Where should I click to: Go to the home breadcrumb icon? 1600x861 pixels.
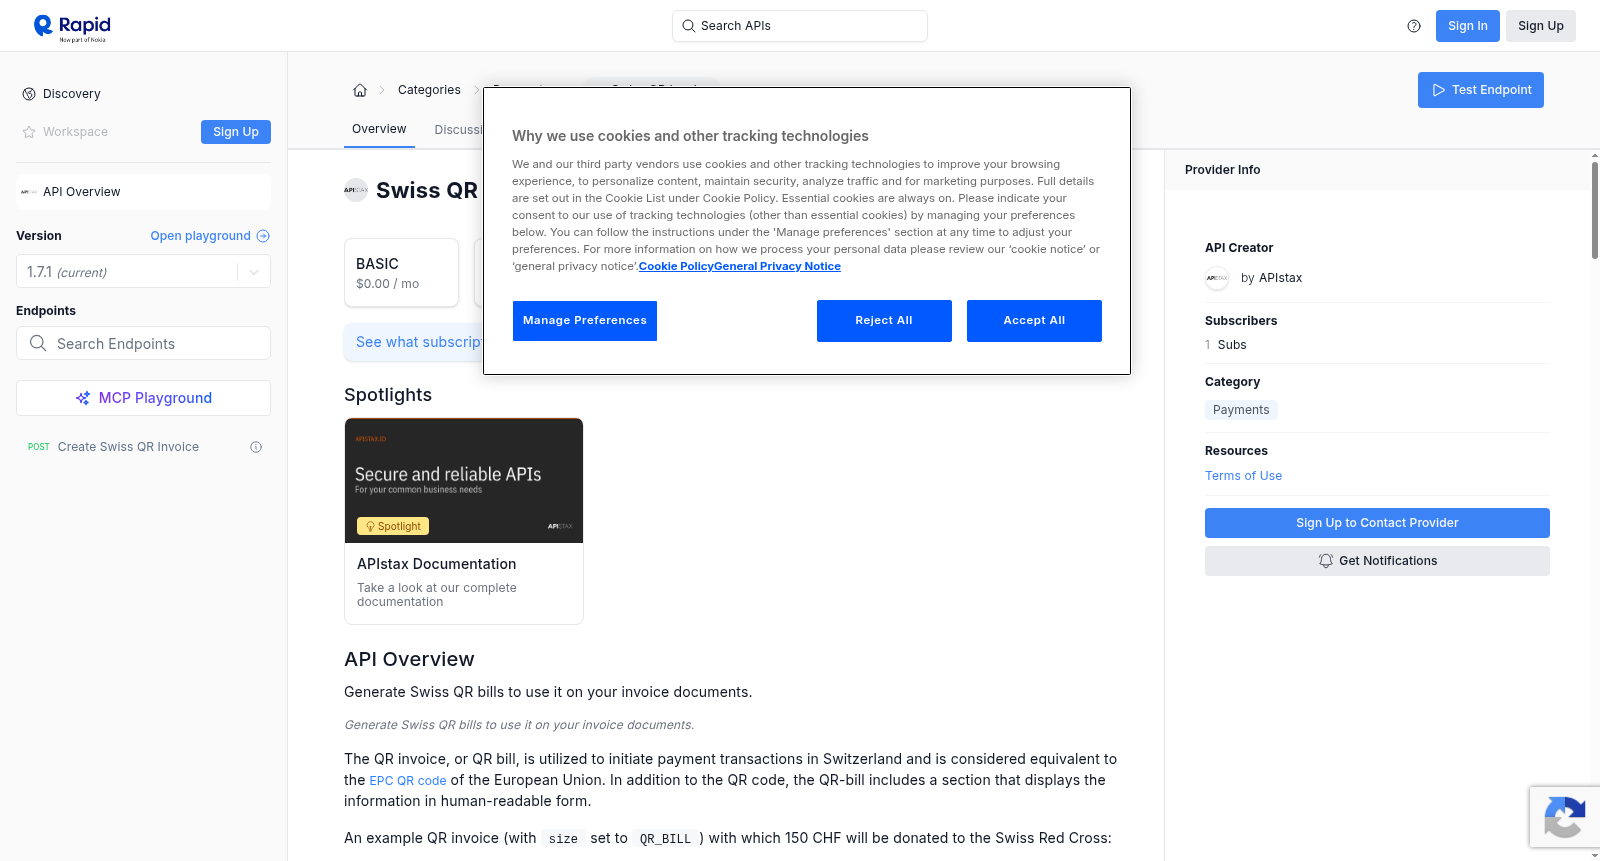click(360, 90)
